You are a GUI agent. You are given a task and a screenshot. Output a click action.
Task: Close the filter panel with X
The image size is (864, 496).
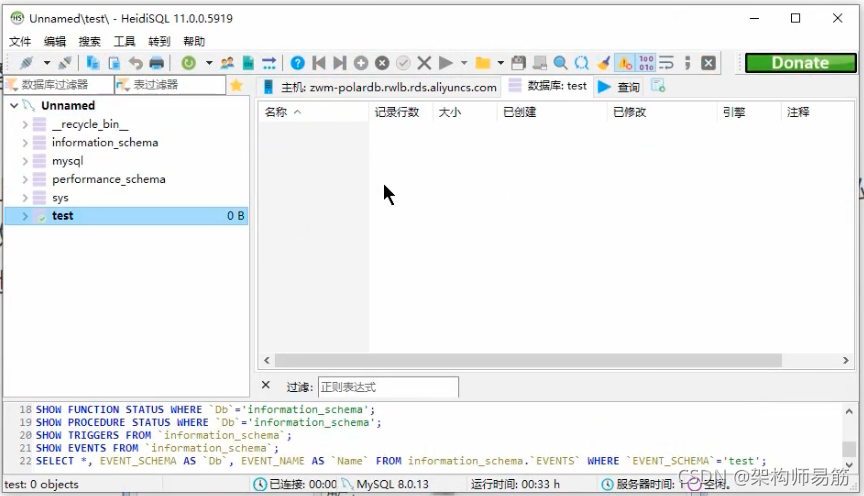click(266, 385)
